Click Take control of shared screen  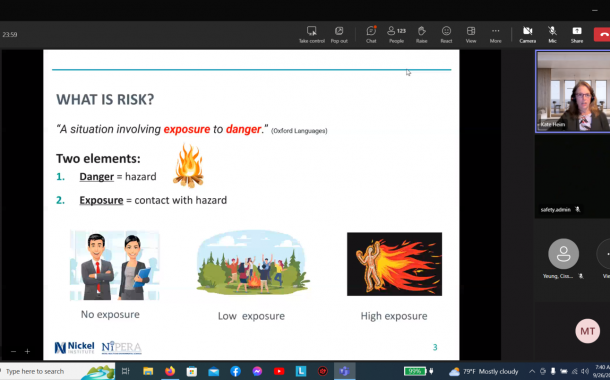(312, 34)
